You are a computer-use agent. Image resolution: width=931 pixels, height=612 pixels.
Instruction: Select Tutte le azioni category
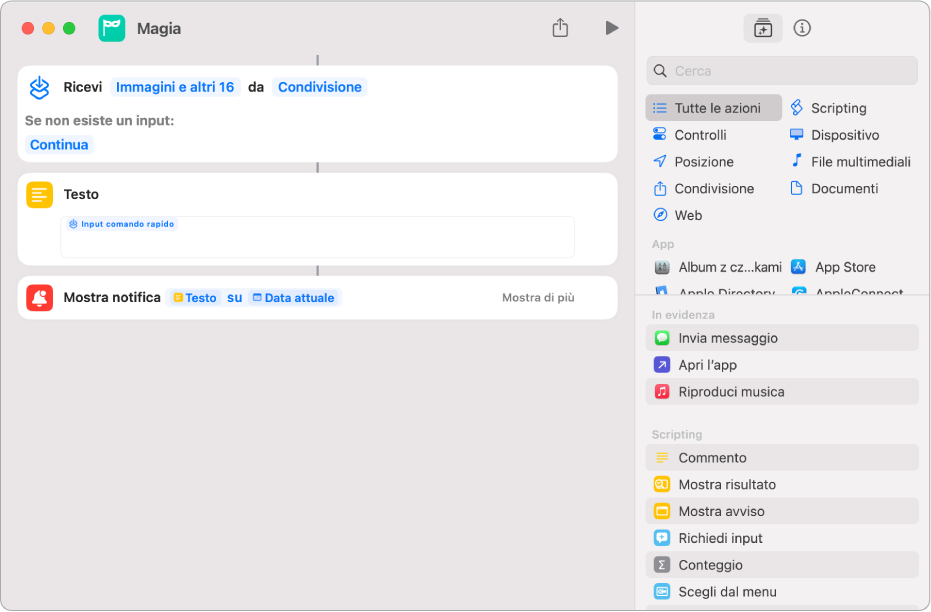tap(714, 108)
